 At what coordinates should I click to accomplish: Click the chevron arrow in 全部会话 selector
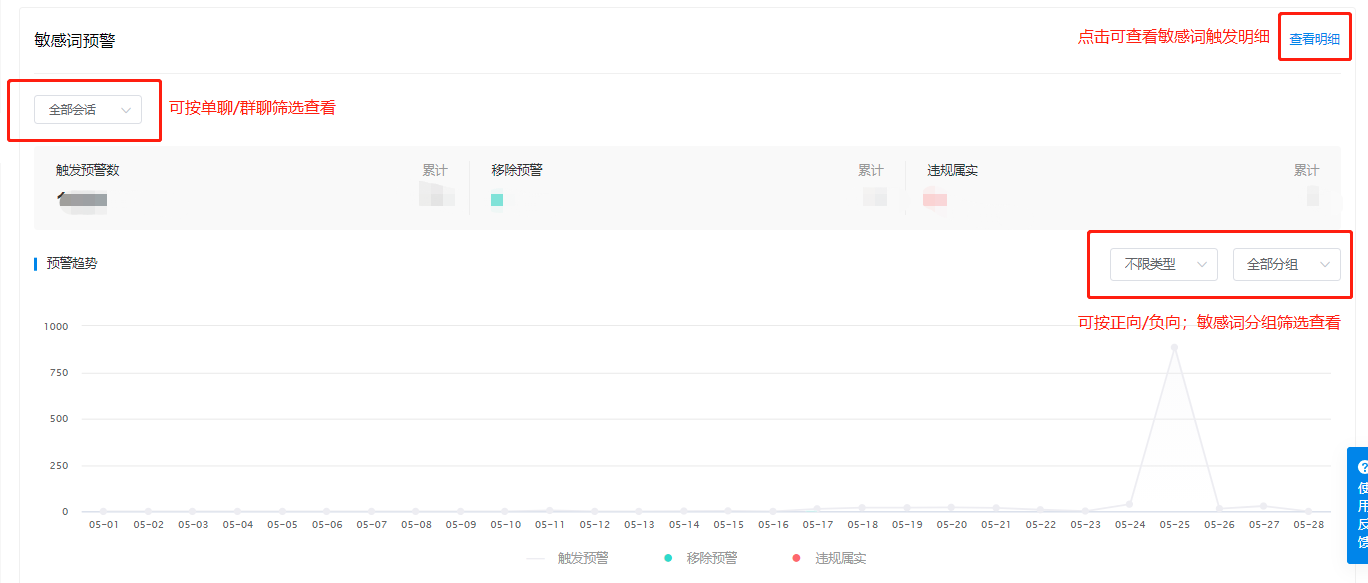pos(126,110)
